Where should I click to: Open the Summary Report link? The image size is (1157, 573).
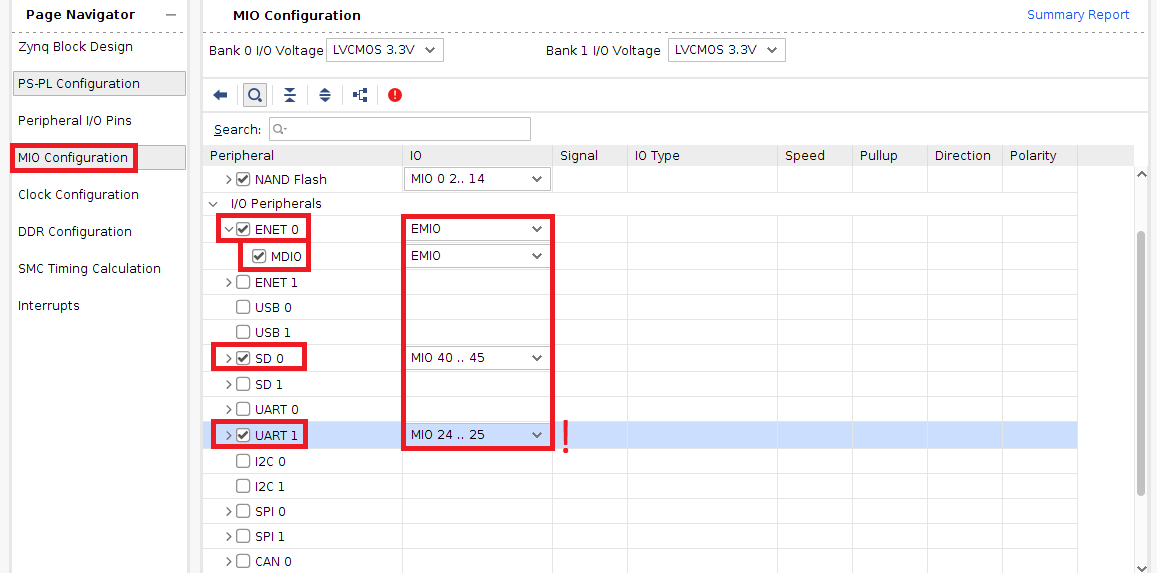pos(1078,15)
